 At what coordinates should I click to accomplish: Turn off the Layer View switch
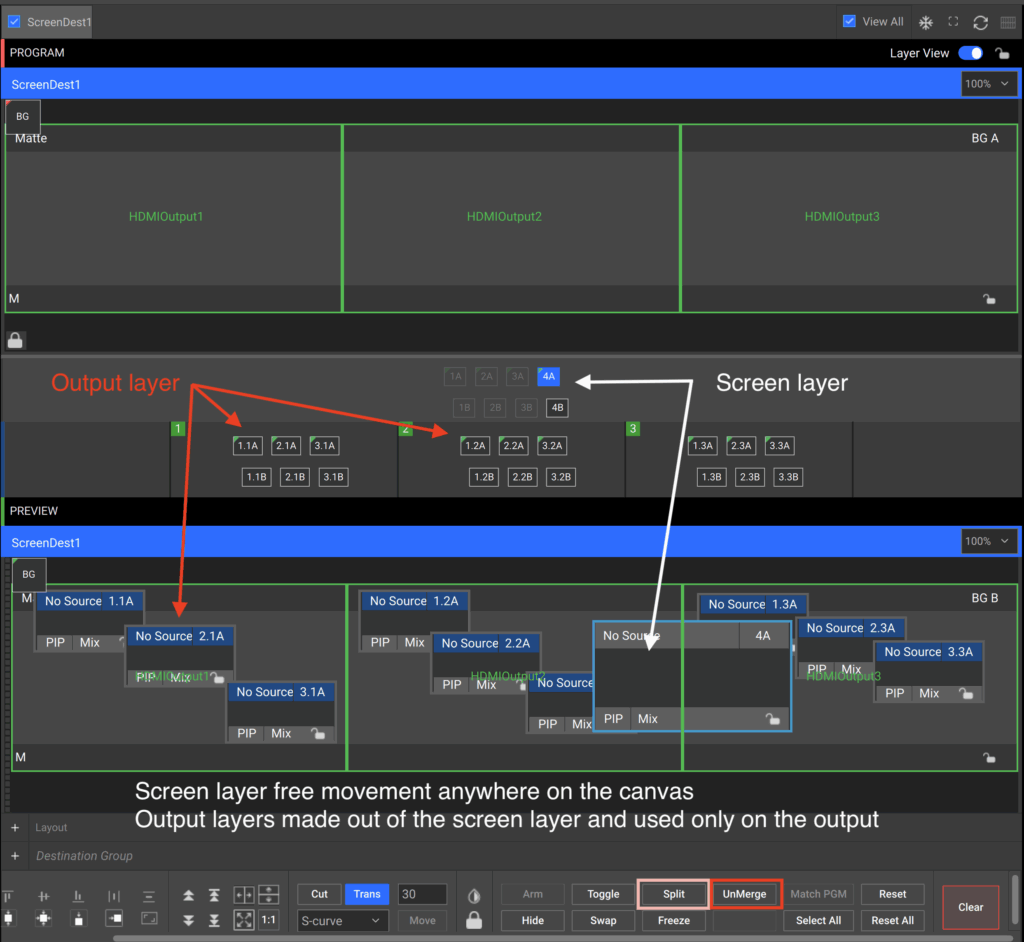(x=970, y=53)
